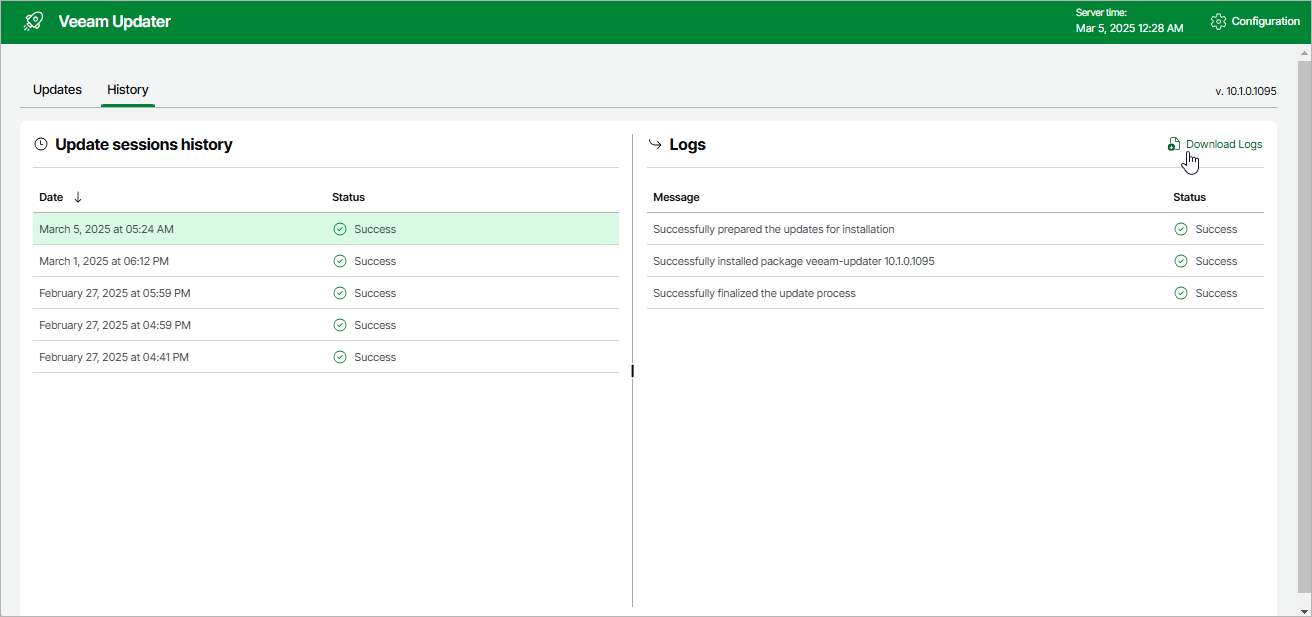
Task: Click the success checkmark for the finalized update log
Action: coord(1181,293)
